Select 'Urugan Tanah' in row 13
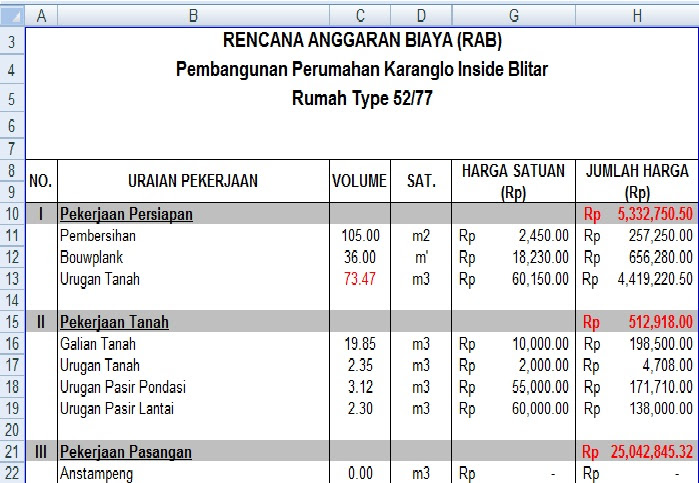Viewport: 699px width, 483px height. 193,279
